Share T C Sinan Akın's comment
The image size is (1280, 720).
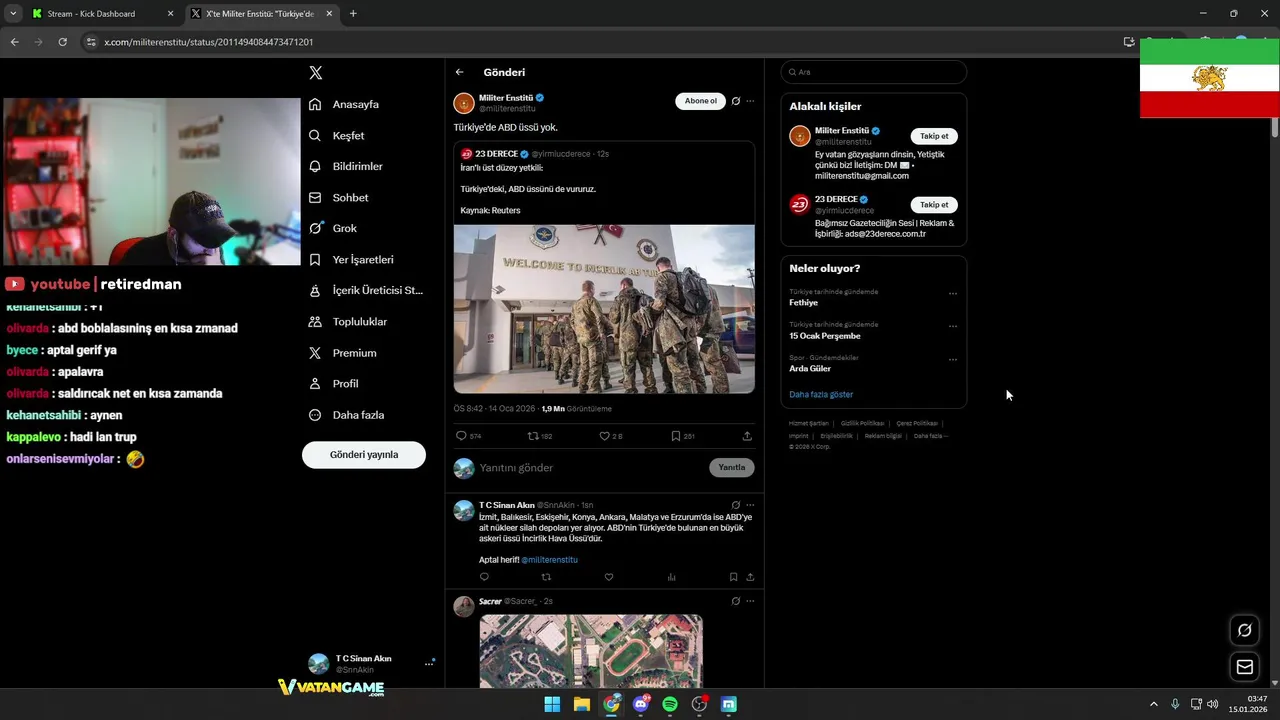(x=750, y=577)
